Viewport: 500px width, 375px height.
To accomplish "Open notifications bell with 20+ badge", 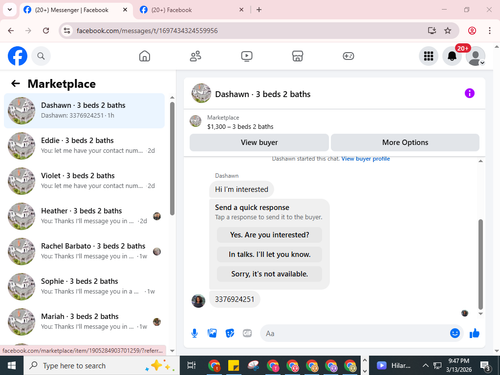I will [x=452, y=56].
